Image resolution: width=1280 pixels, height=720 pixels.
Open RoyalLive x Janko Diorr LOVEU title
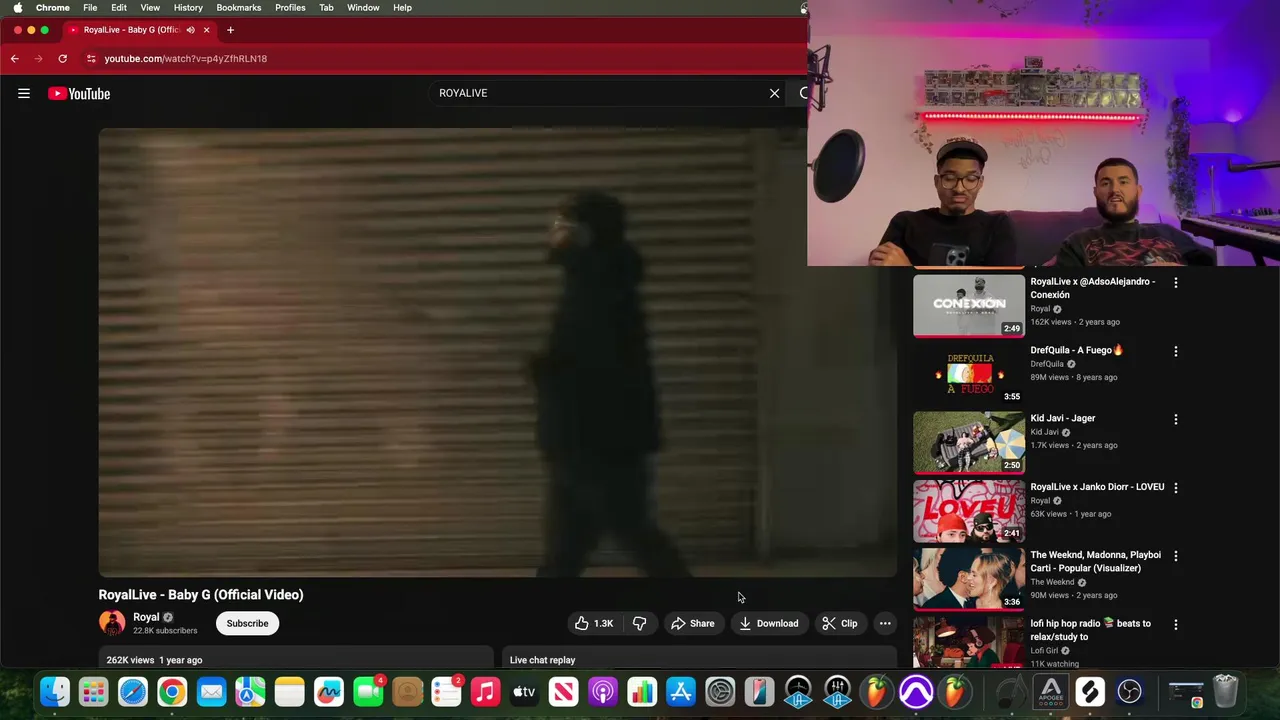pos(1097,487)
